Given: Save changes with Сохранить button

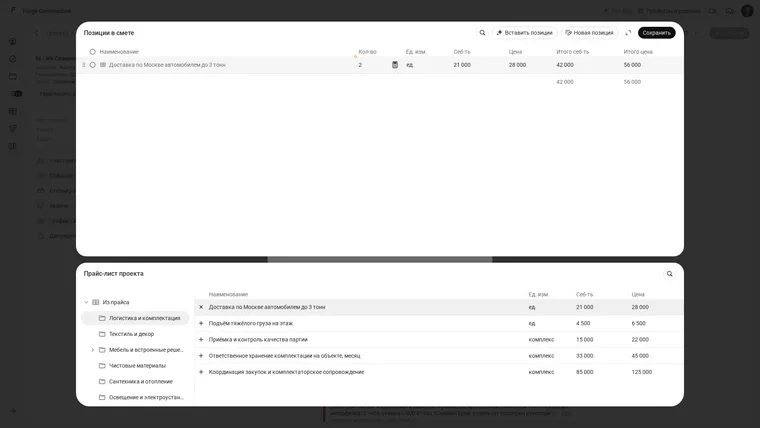Looking at the screenshot, I should [x=656, y=33].
